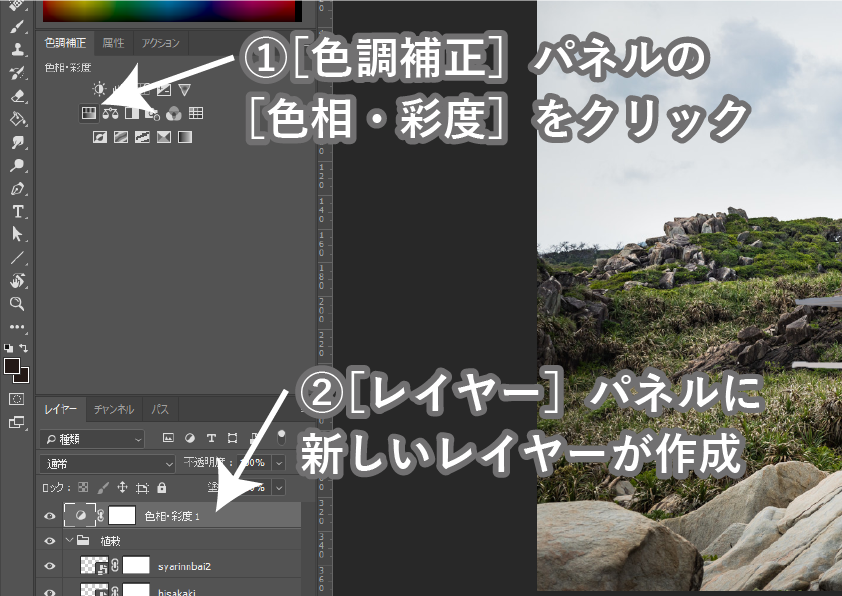The width and height of the screenshot is (842, 596).
Task: Select the Zoom tool
Action: coord(17,304)
